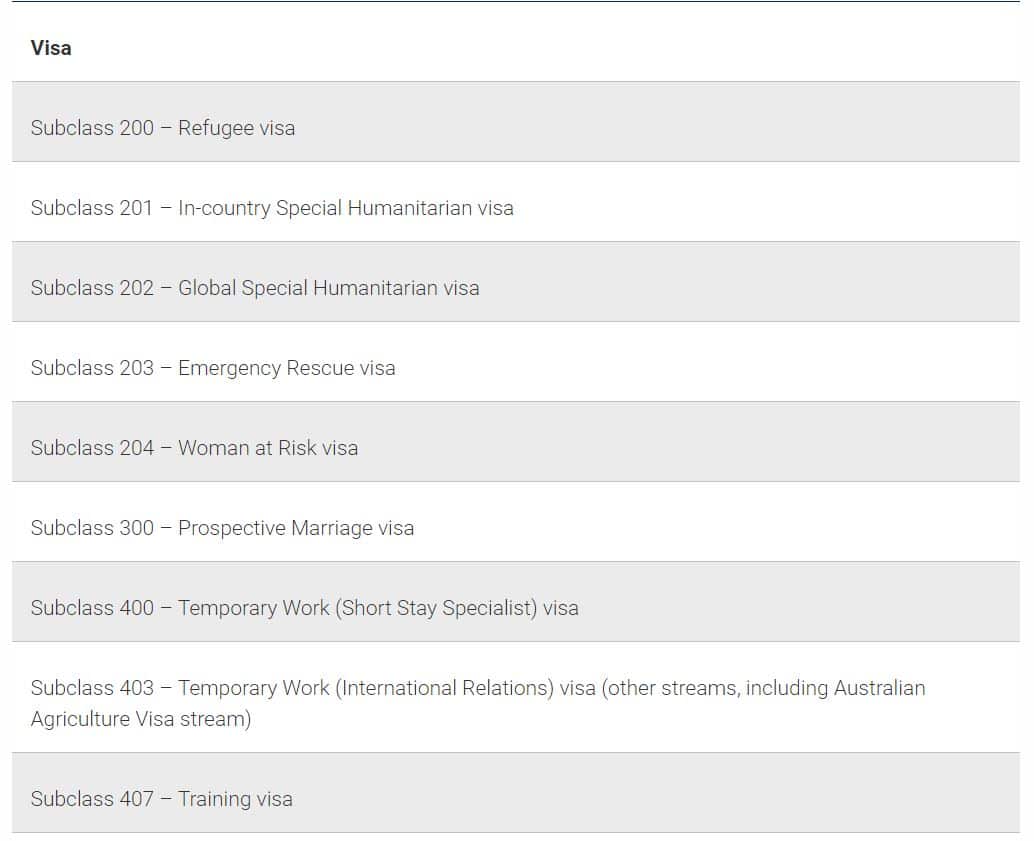This screenshot has height=841, width=1034.
Task: Click the 'Subclass 200' text
Action: pos(92,128)
